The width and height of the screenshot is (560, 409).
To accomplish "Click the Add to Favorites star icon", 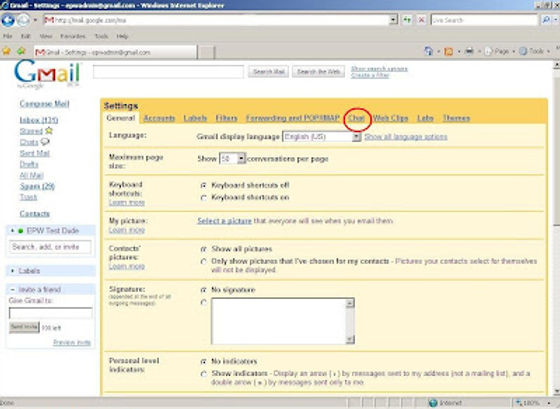I will tap(21, 51).
